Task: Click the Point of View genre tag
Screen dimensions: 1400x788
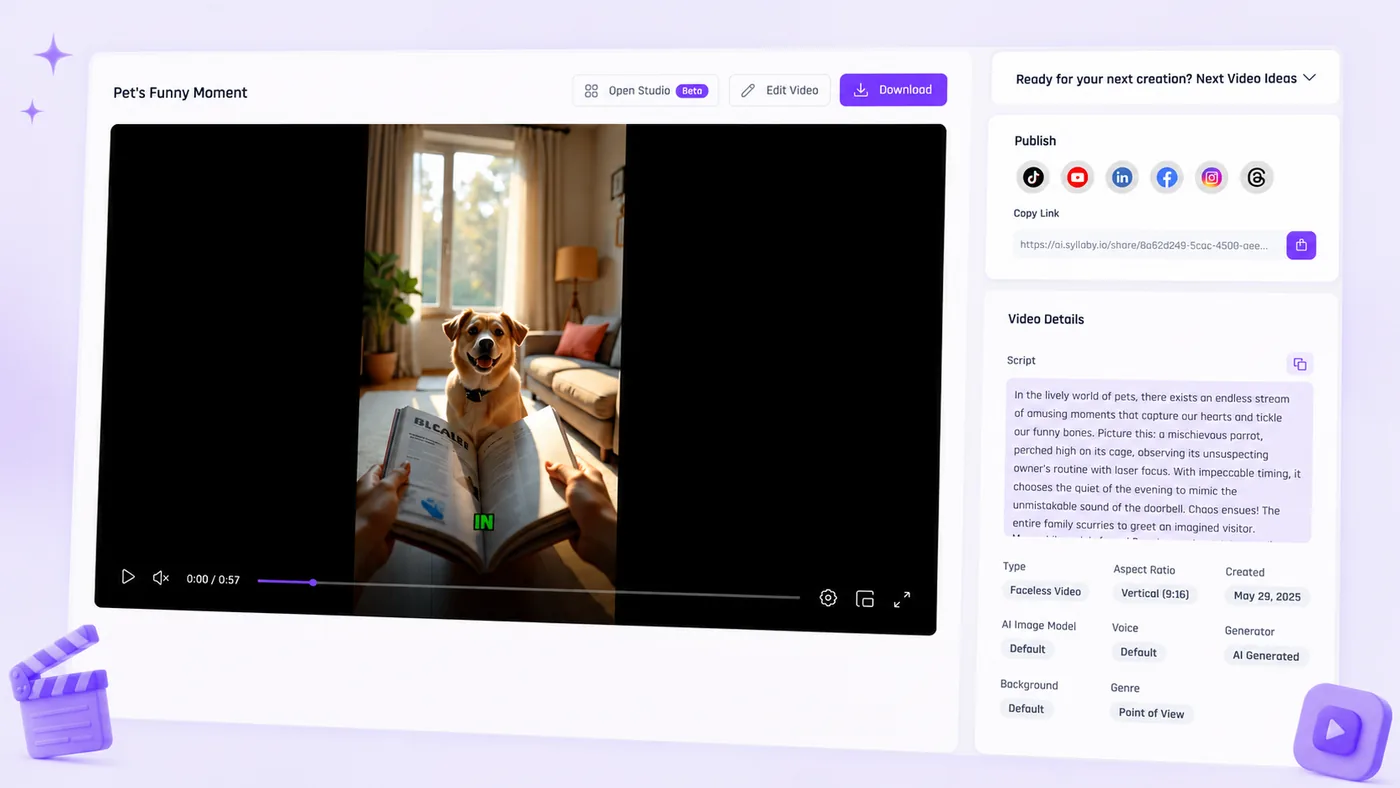Action: pos(1151,713)
